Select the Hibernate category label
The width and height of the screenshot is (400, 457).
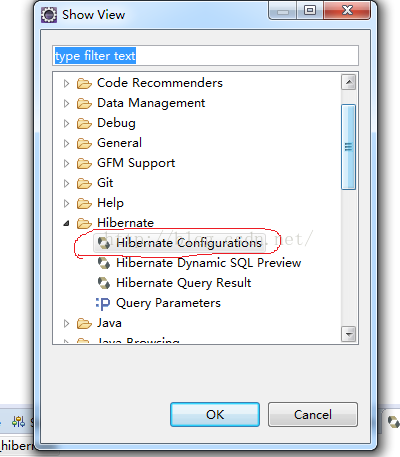click(125, 223)
